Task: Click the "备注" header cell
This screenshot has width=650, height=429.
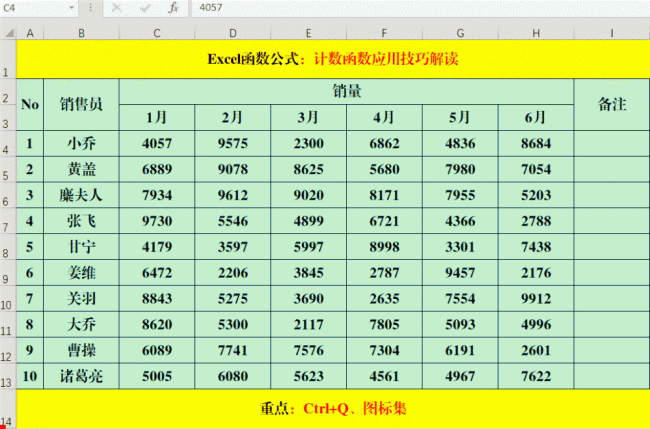Action: click(x=612, y=104)
